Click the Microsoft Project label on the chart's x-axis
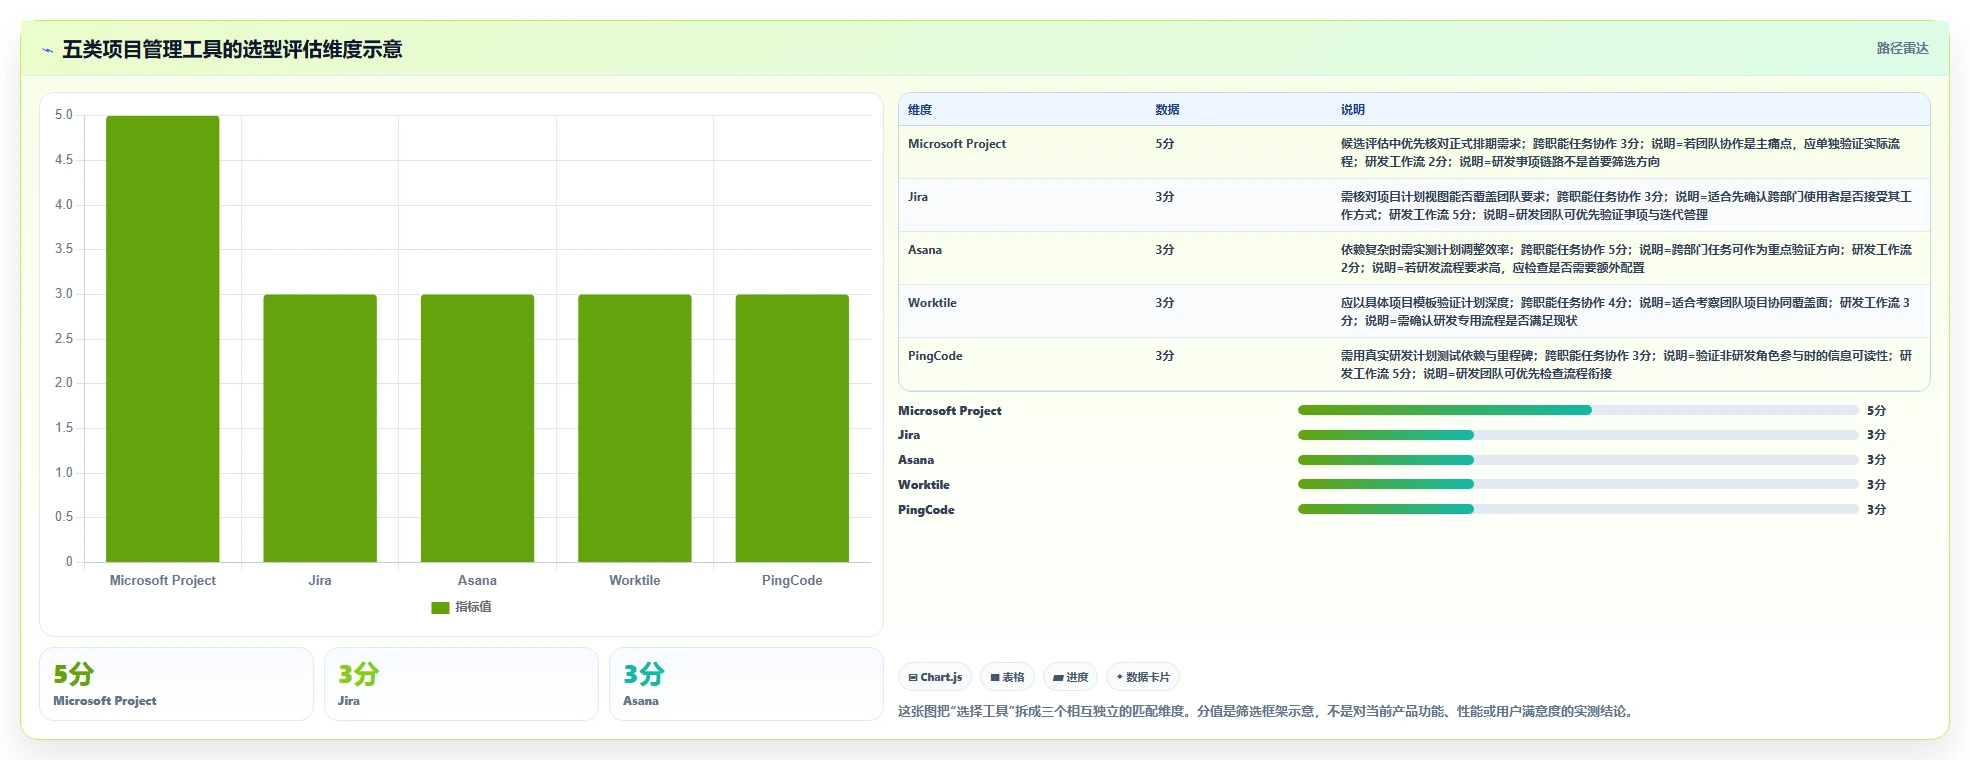 pos(163,580)
